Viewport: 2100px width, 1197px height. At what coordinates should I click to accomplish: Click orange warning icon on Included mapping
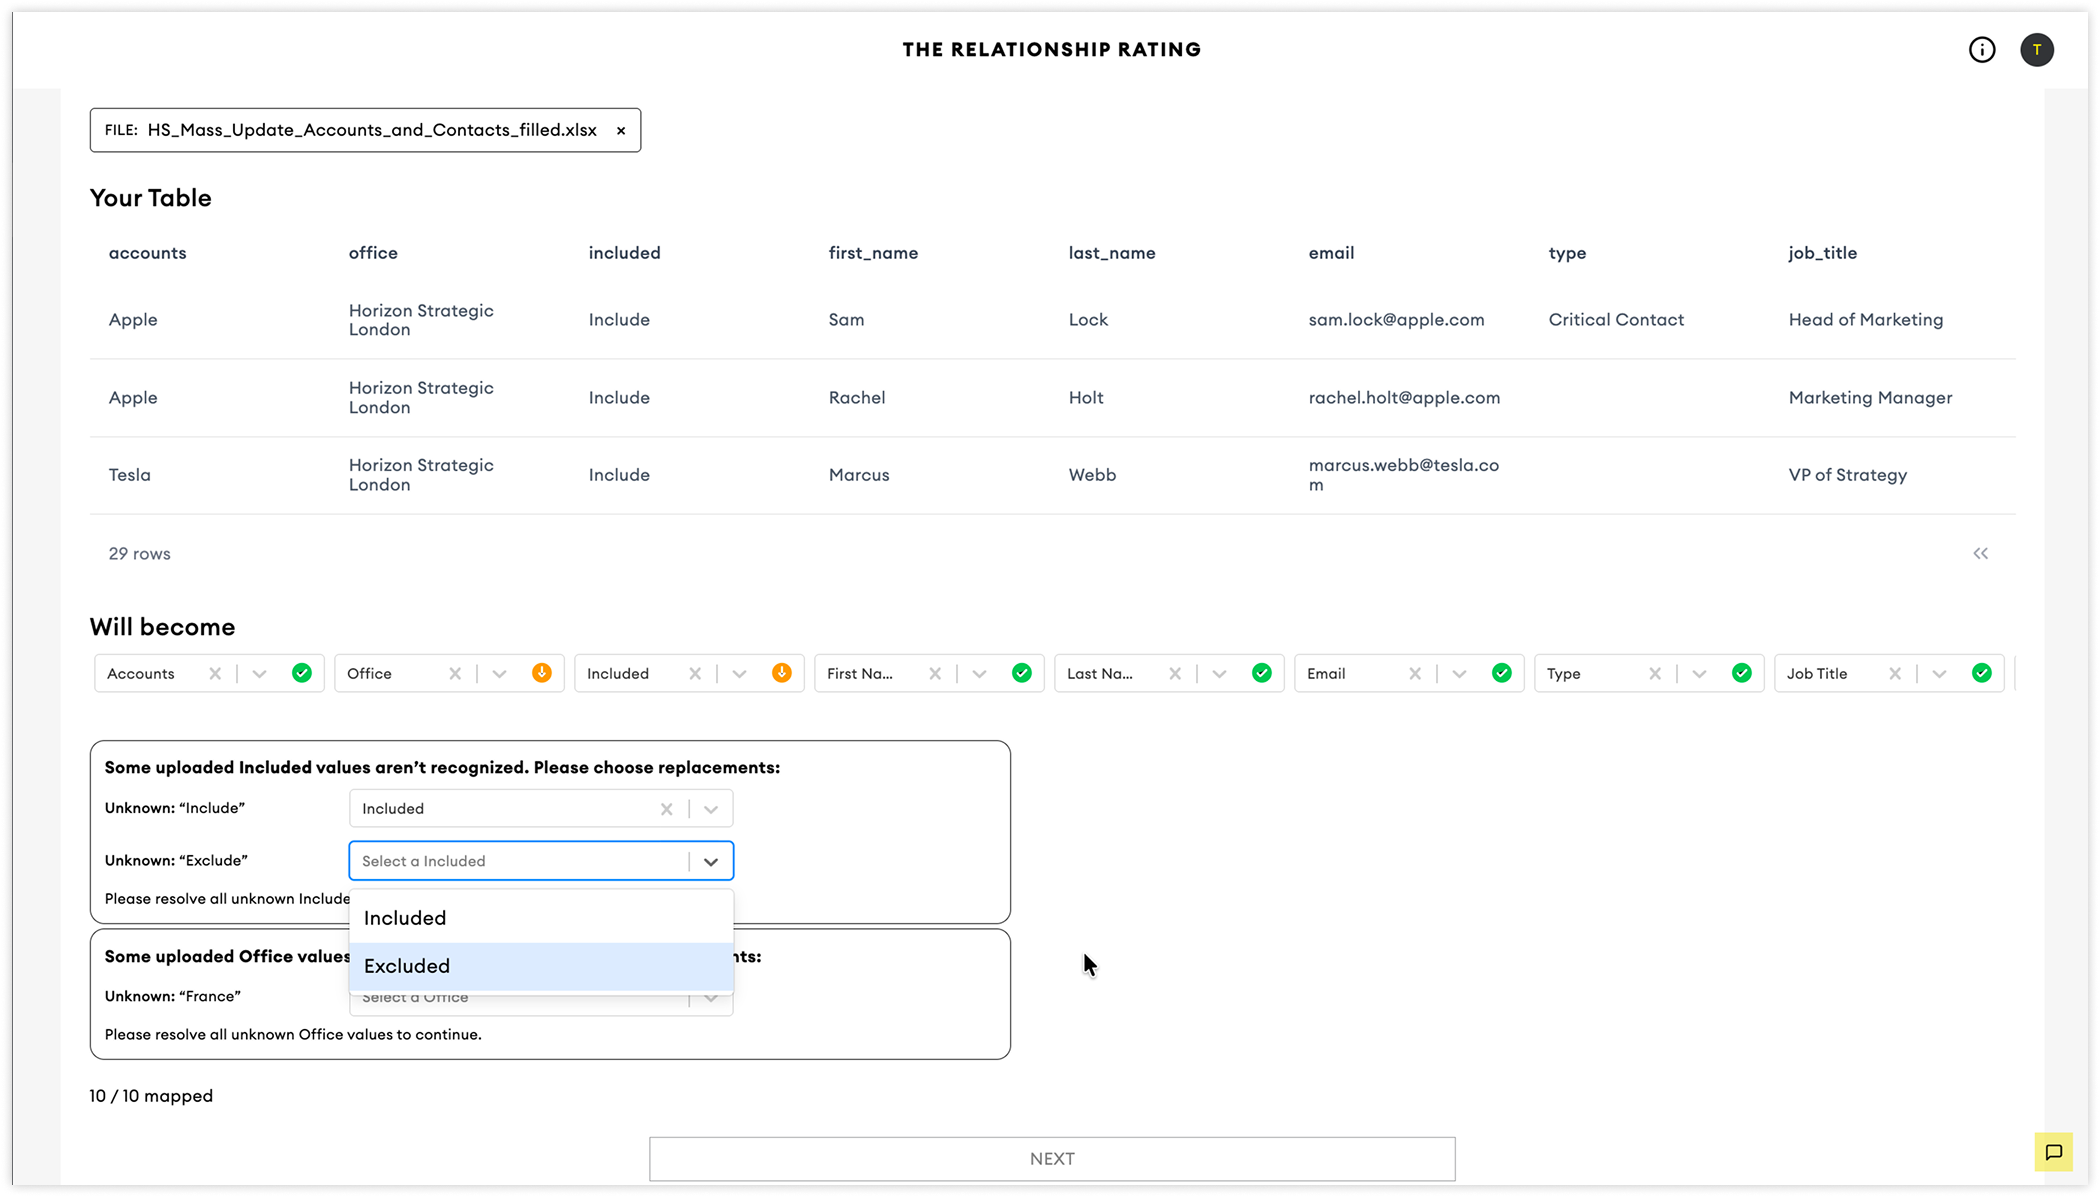(x=782, y=673)
